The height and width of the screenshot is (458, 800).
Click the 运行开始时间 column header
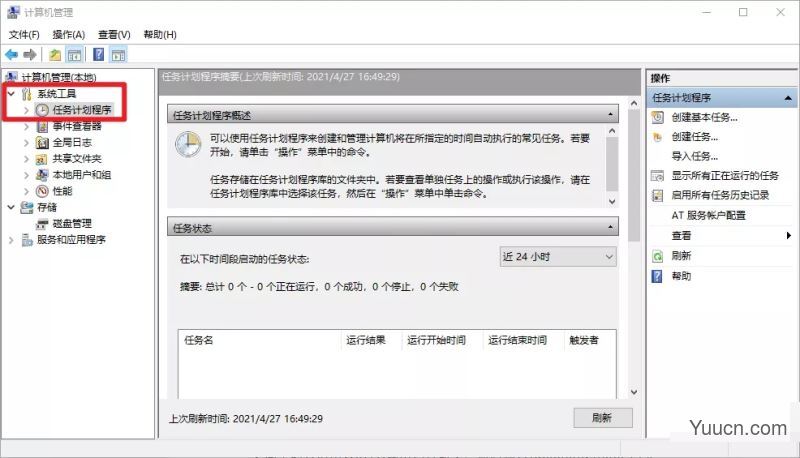(436, 340)
